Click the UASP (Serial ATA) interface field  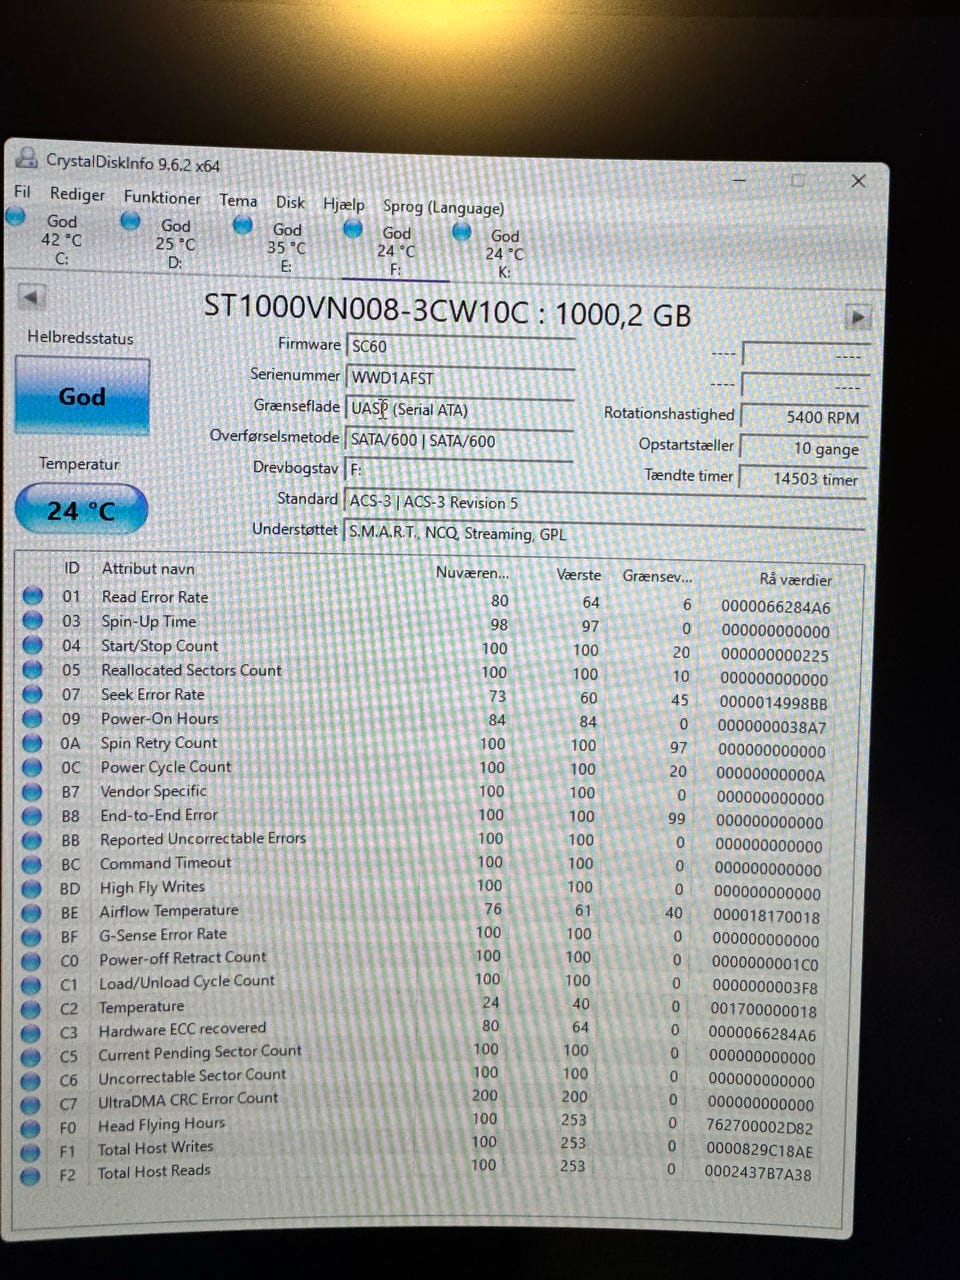tap(459, 409)
